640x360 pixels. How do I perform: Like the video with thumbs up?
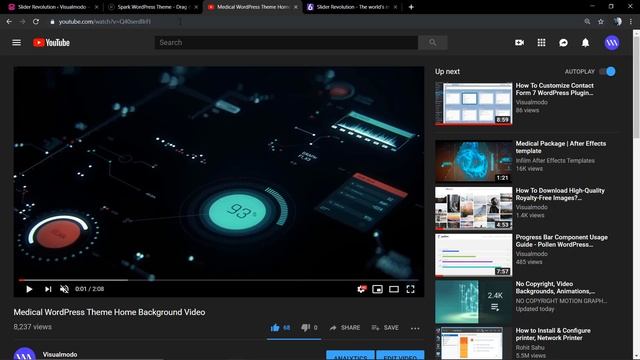click(280, 327)
